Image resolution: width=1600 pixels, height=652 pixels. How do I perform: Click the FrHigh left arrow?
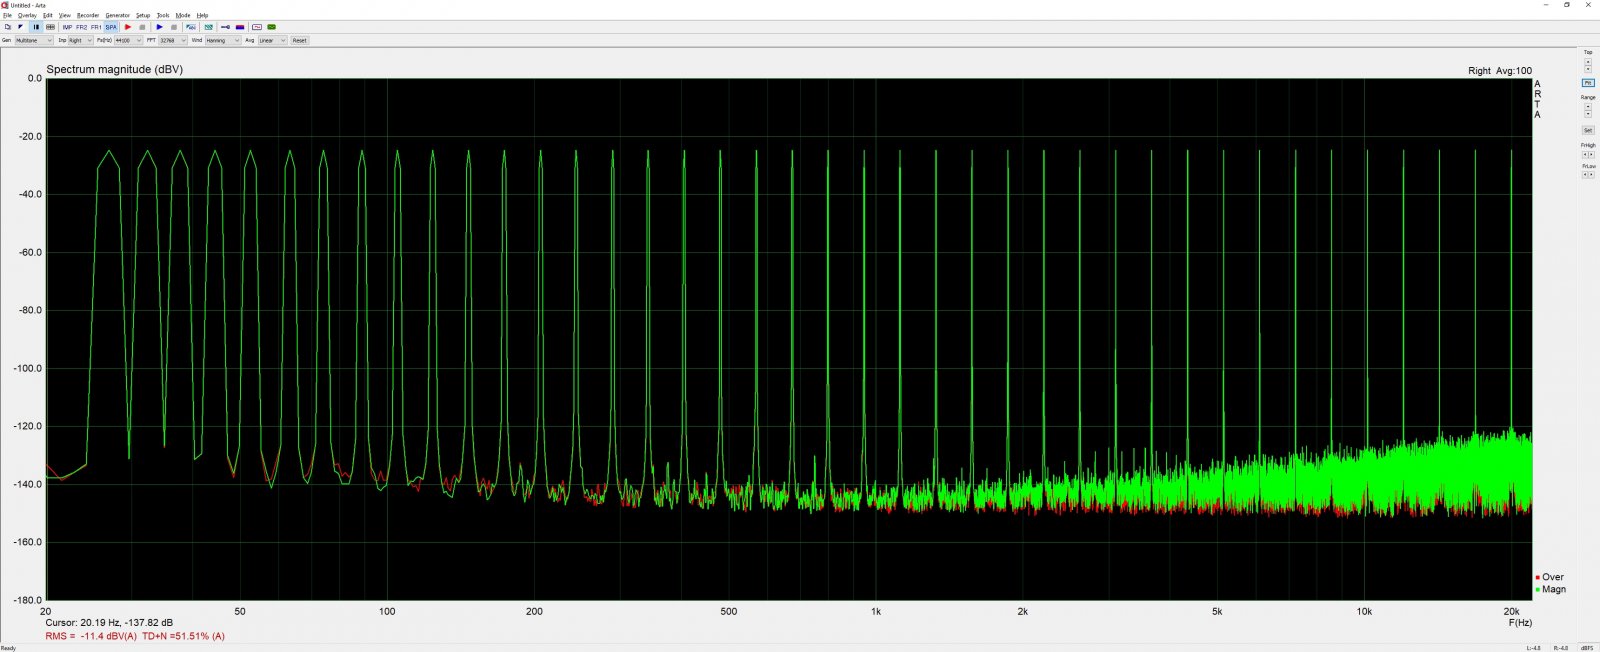(x=1585, y=155)
